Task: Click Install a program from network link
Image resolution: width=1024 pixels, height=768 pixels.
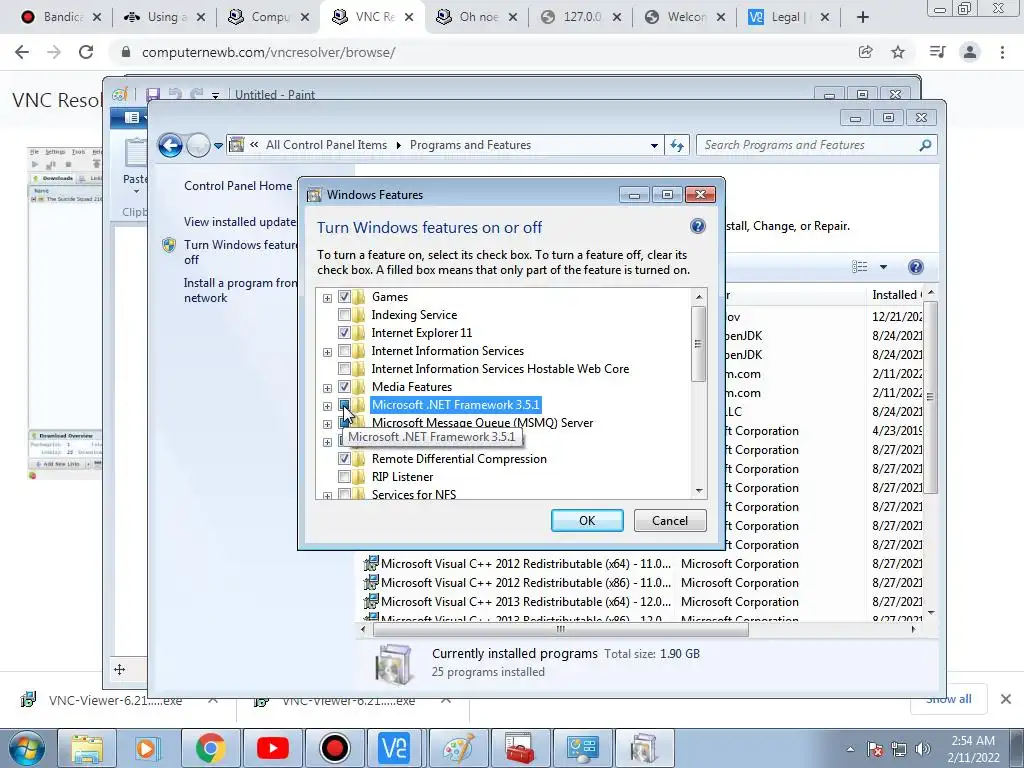Action: [240, 291]
